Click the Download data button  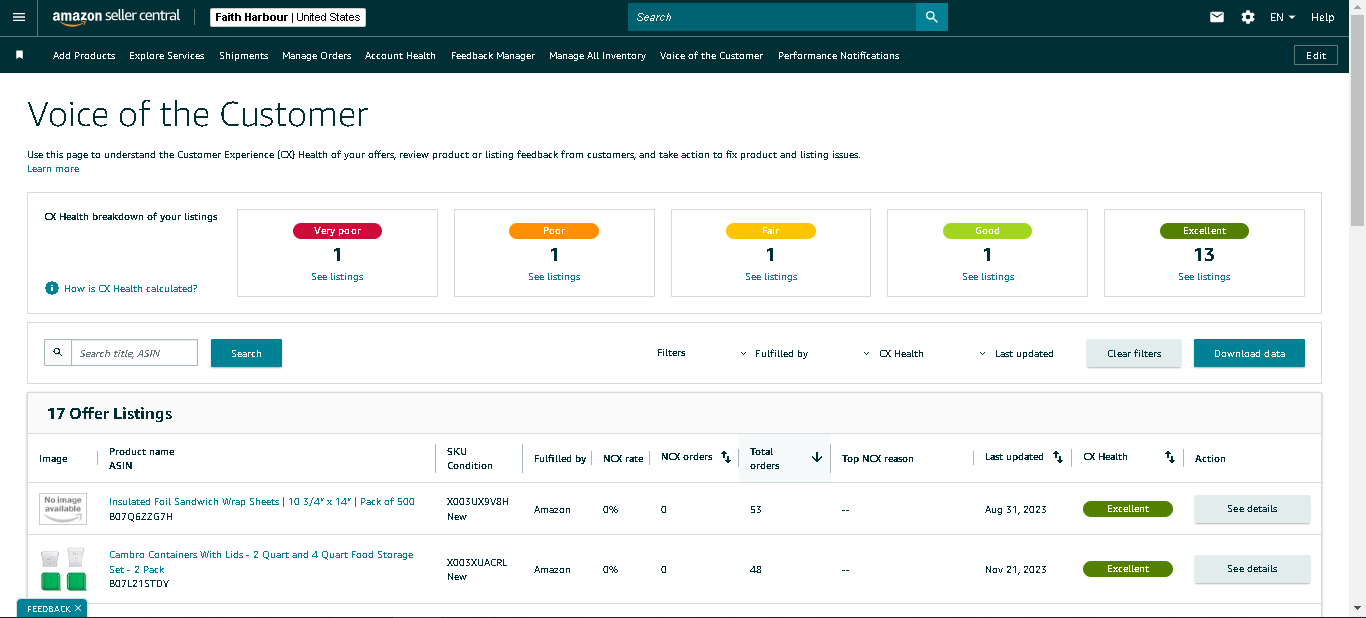tap(1249, 353)
